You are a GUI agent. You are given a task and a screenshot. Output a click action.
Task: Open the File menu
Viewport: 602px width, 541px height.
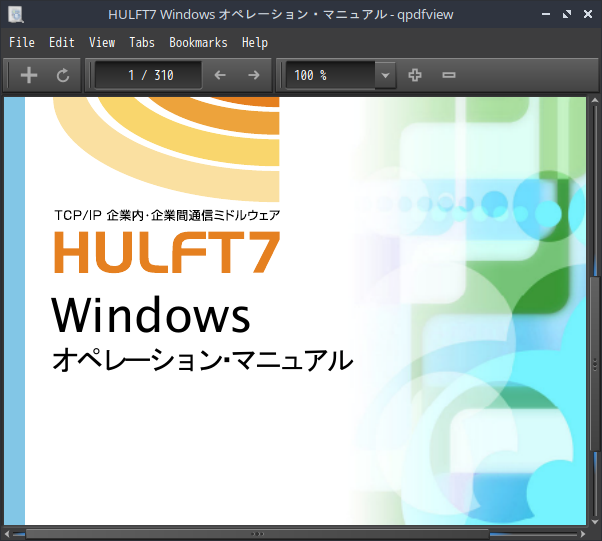22,42
